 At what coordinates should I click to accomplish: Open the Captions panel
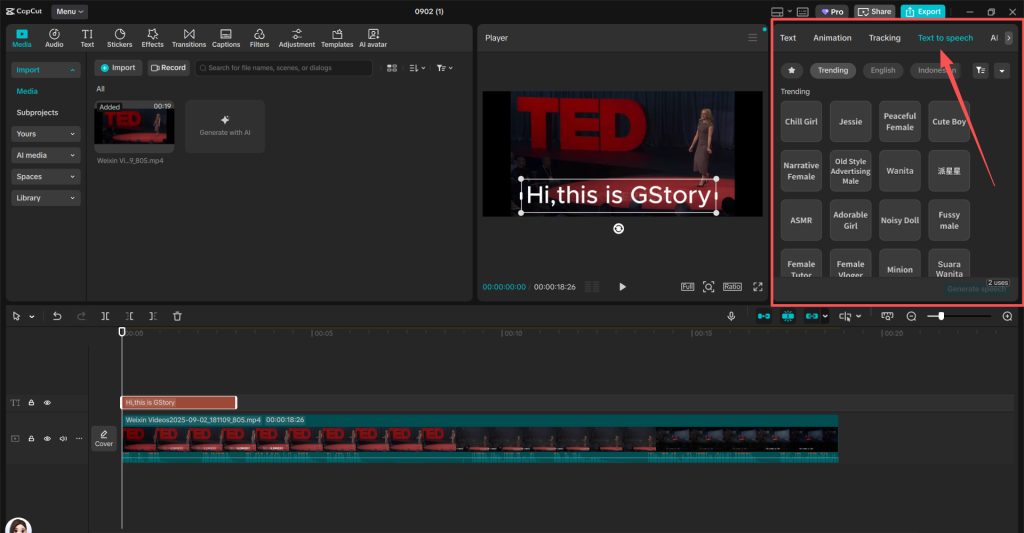coord(226,38)
